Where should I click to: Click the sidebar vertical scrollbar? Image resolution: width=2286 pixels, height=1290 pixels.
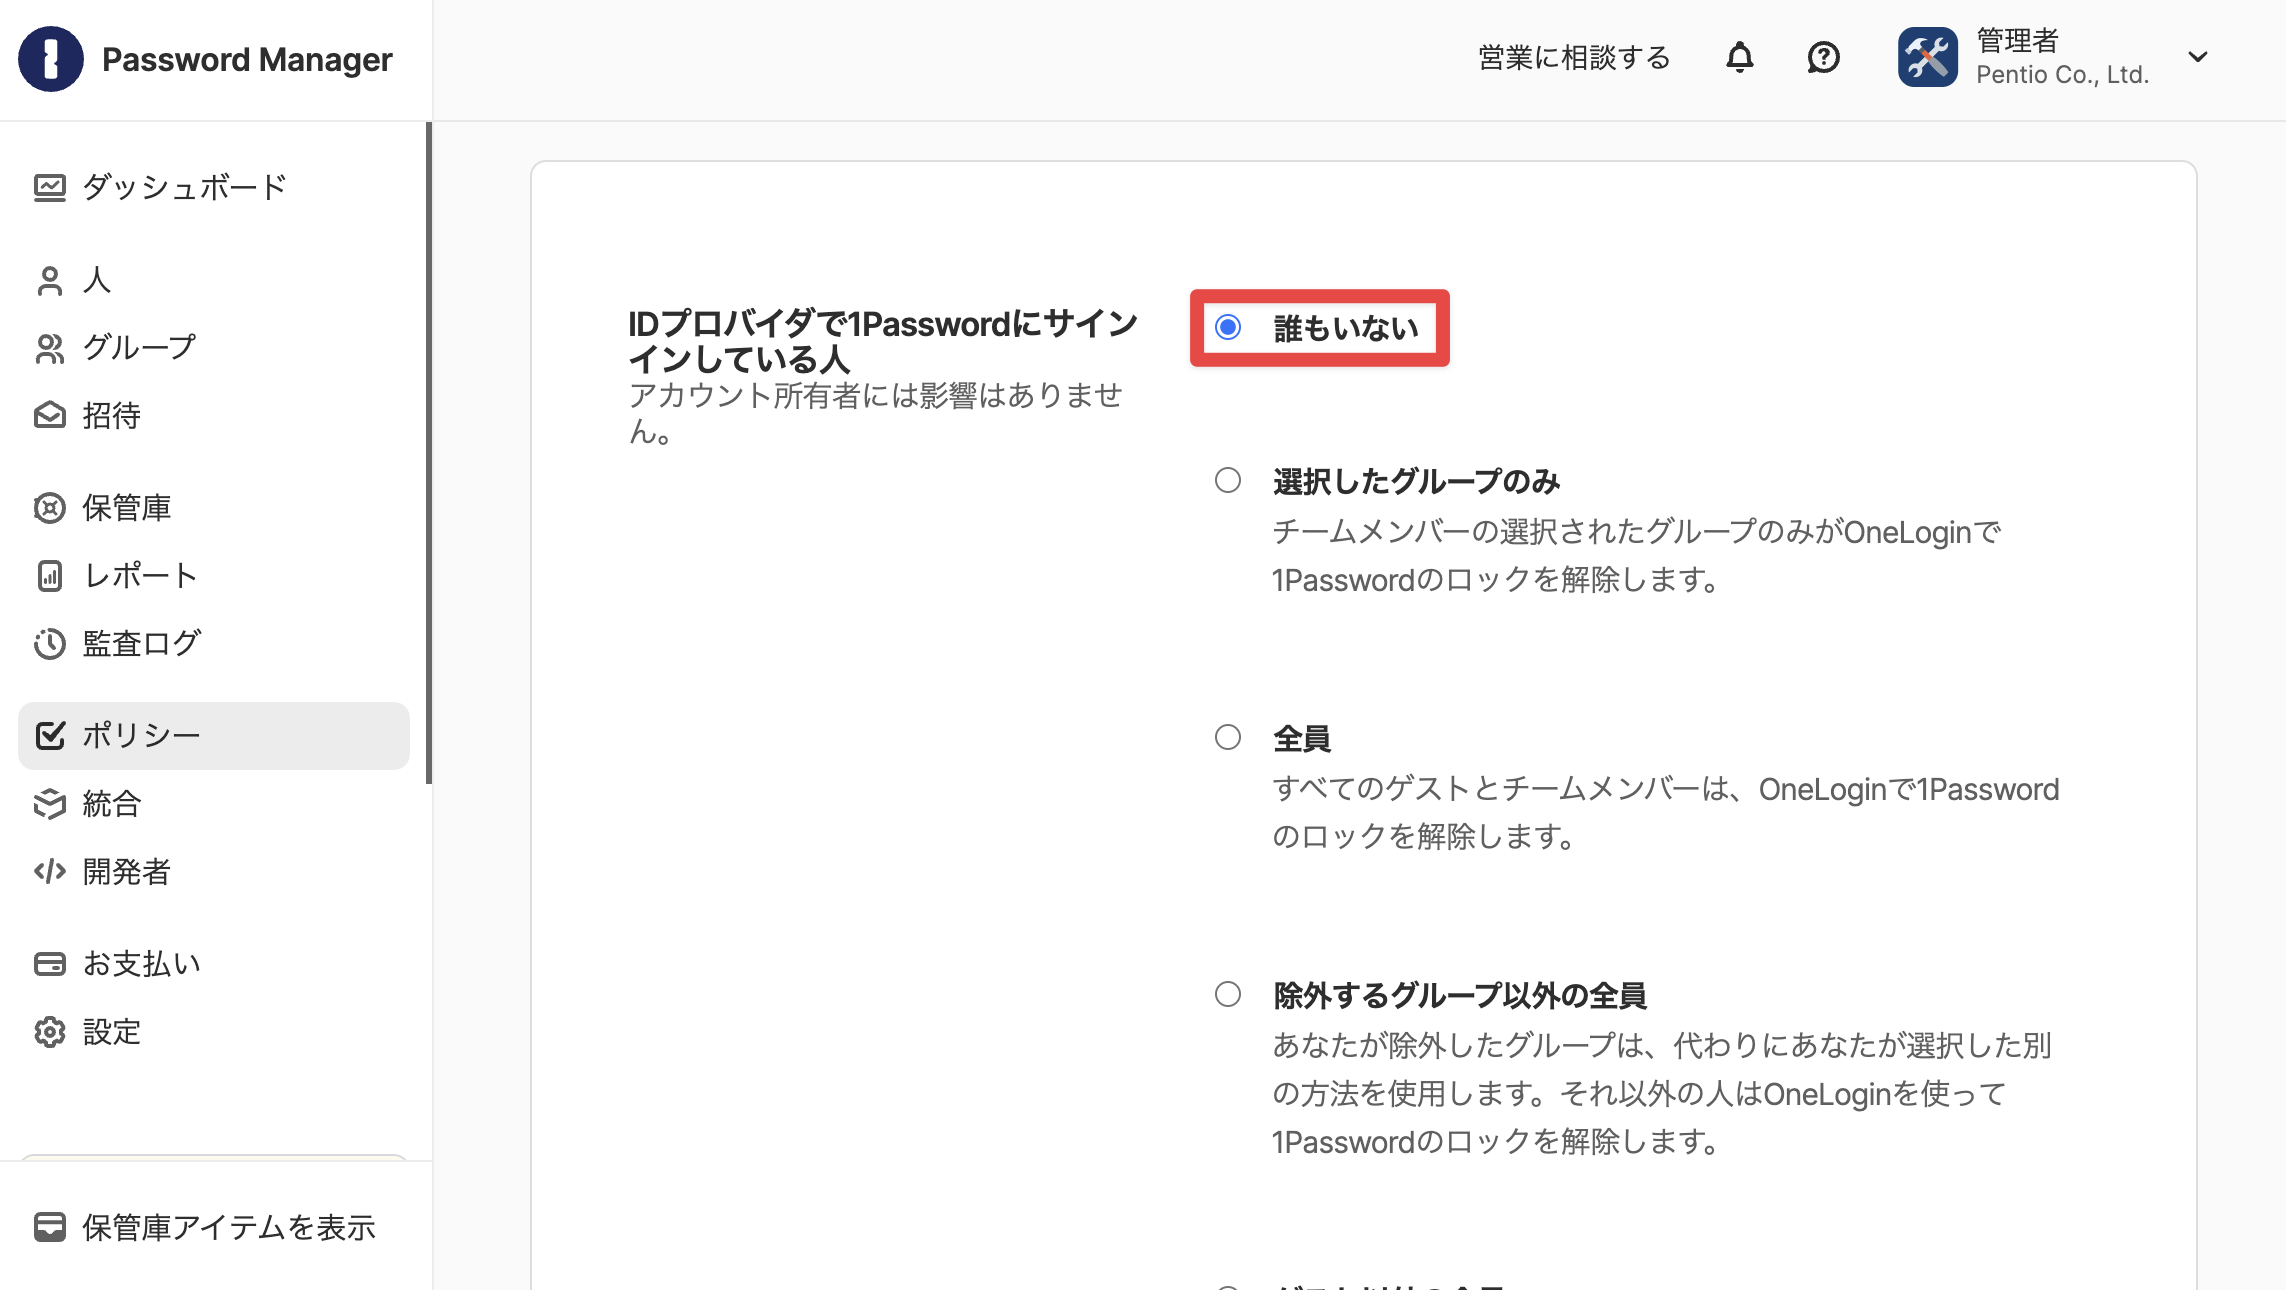[428, 453]
